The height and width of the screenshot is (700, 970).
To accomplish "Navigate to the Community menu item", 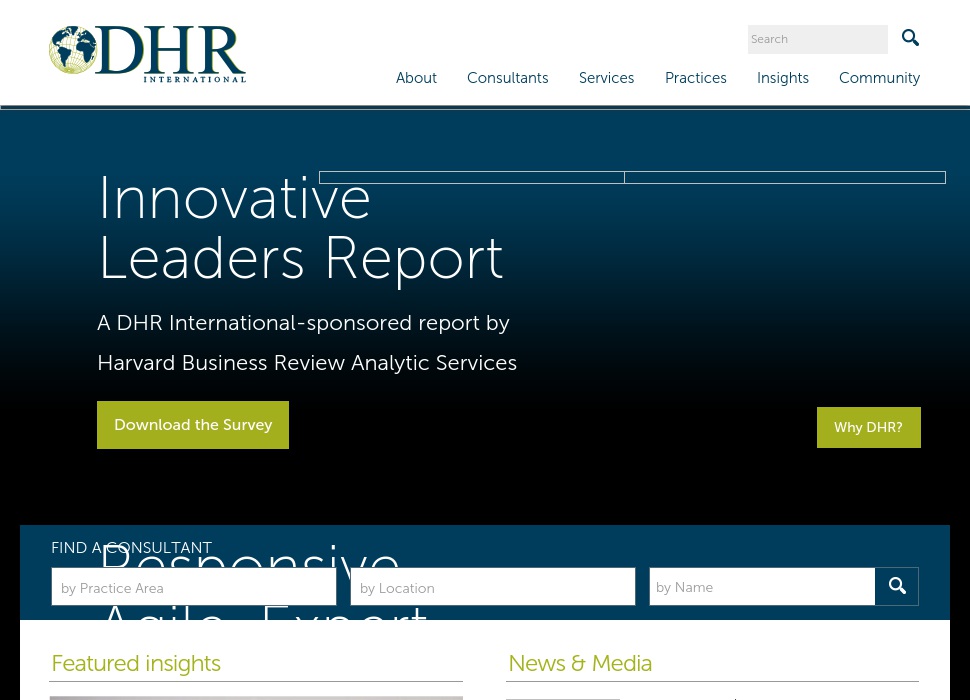I will pos(879,78).
